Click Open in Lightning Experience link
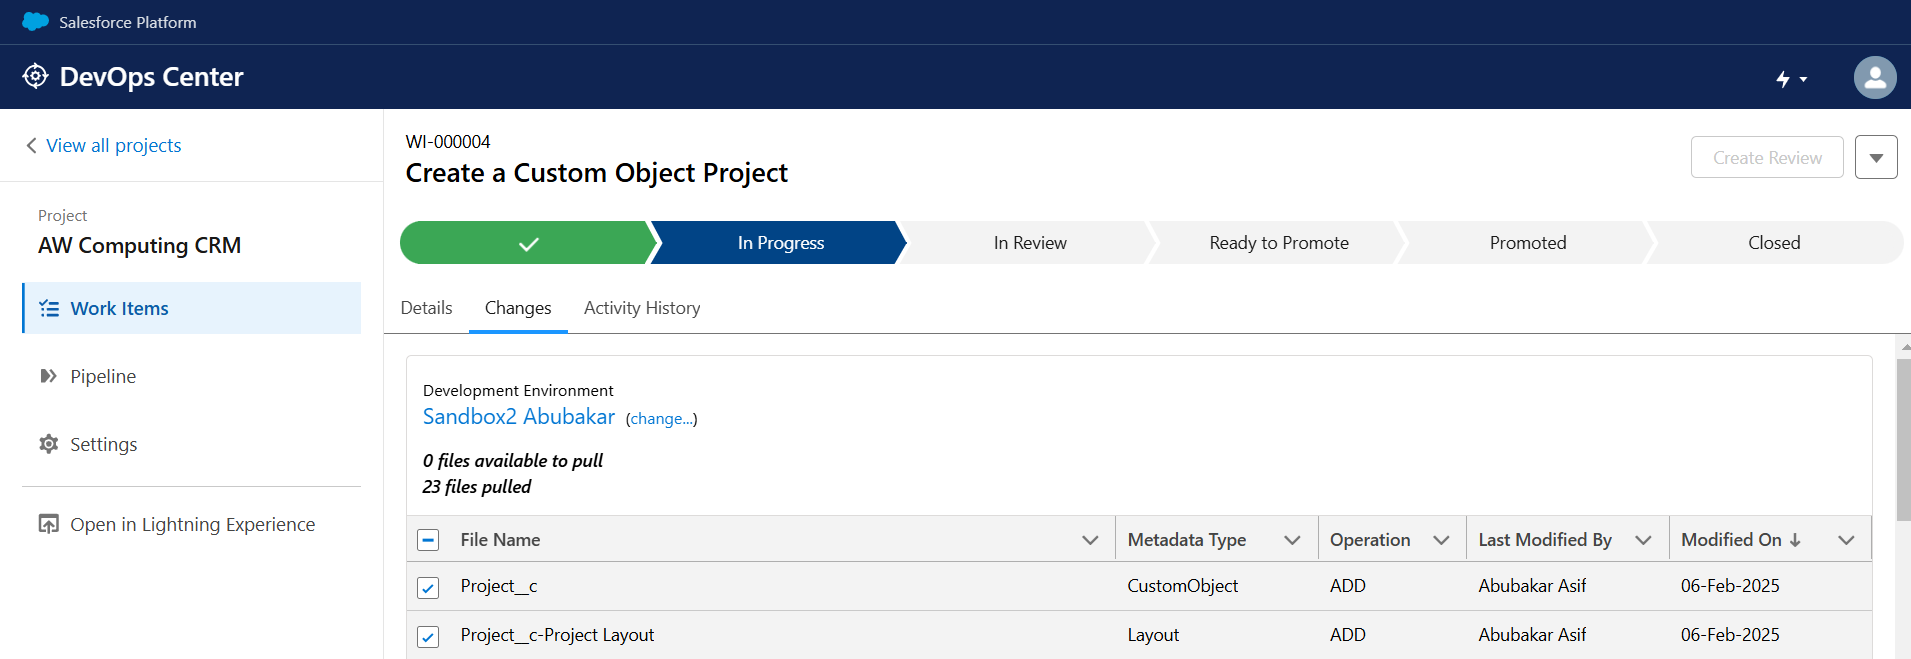The height and width of the screenshot is (659, 1911). point(193,524)
